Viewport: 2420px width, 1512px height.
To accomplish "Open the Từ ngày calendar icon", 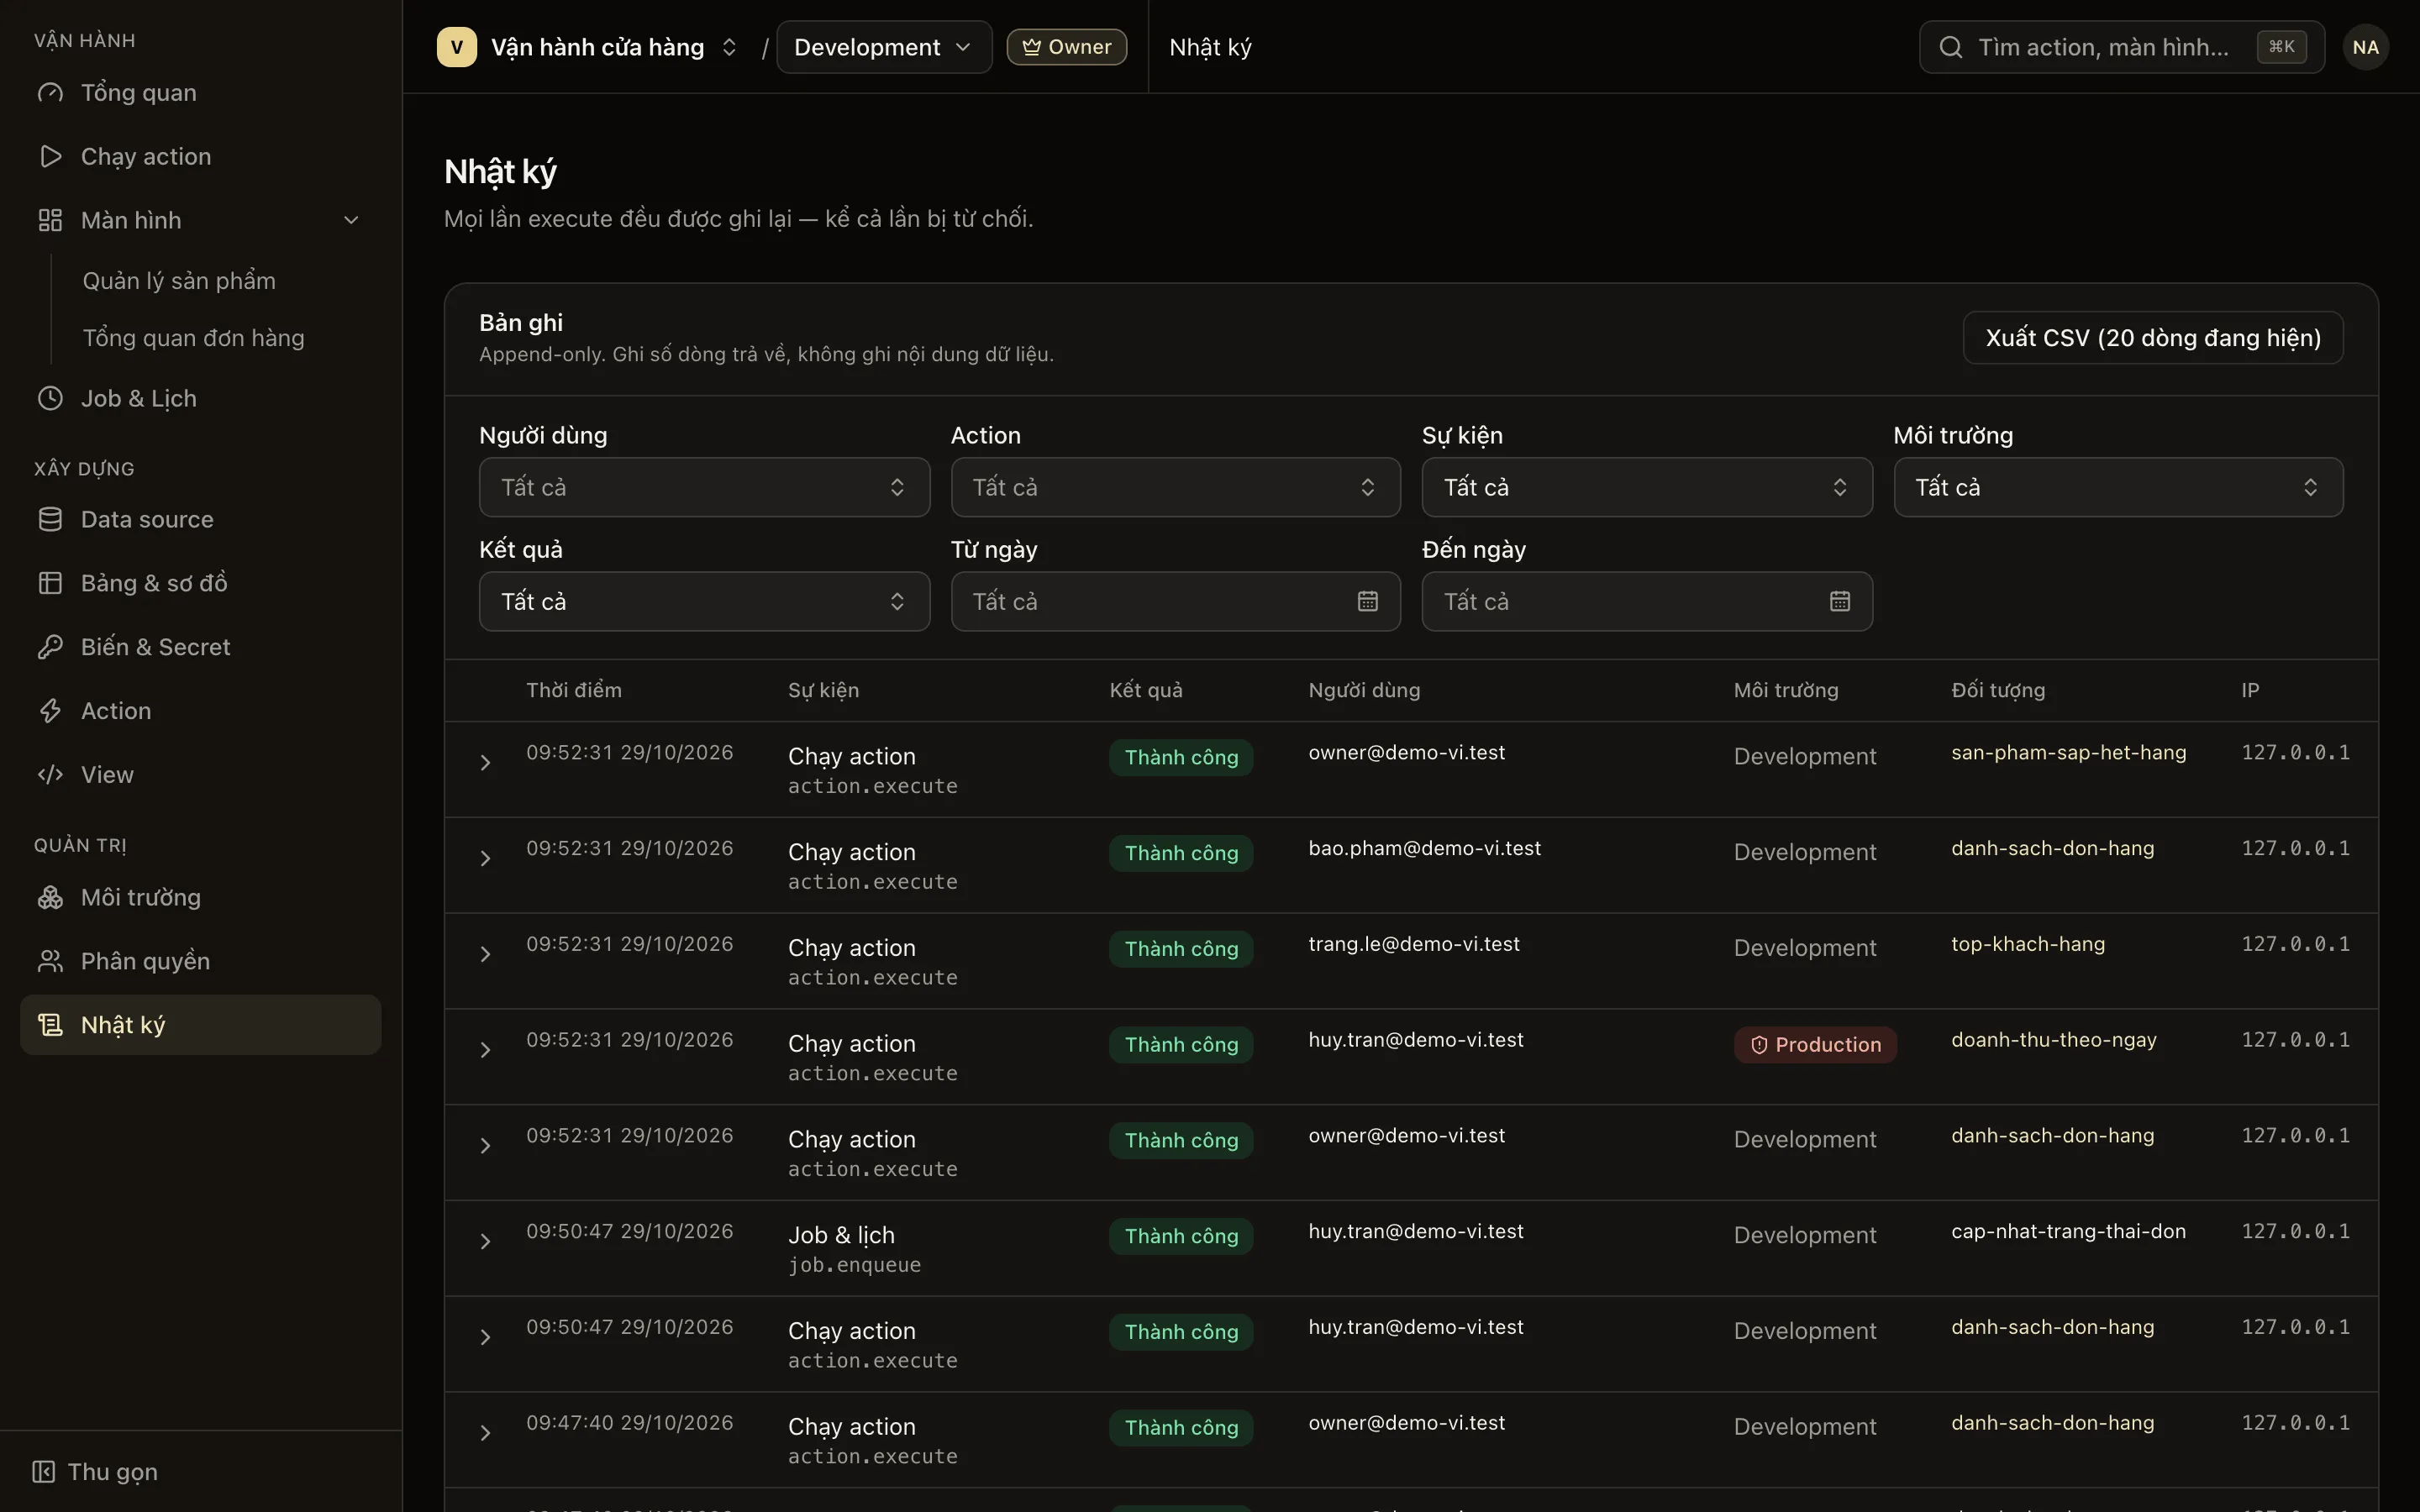I will click(x=1367, y=602).
